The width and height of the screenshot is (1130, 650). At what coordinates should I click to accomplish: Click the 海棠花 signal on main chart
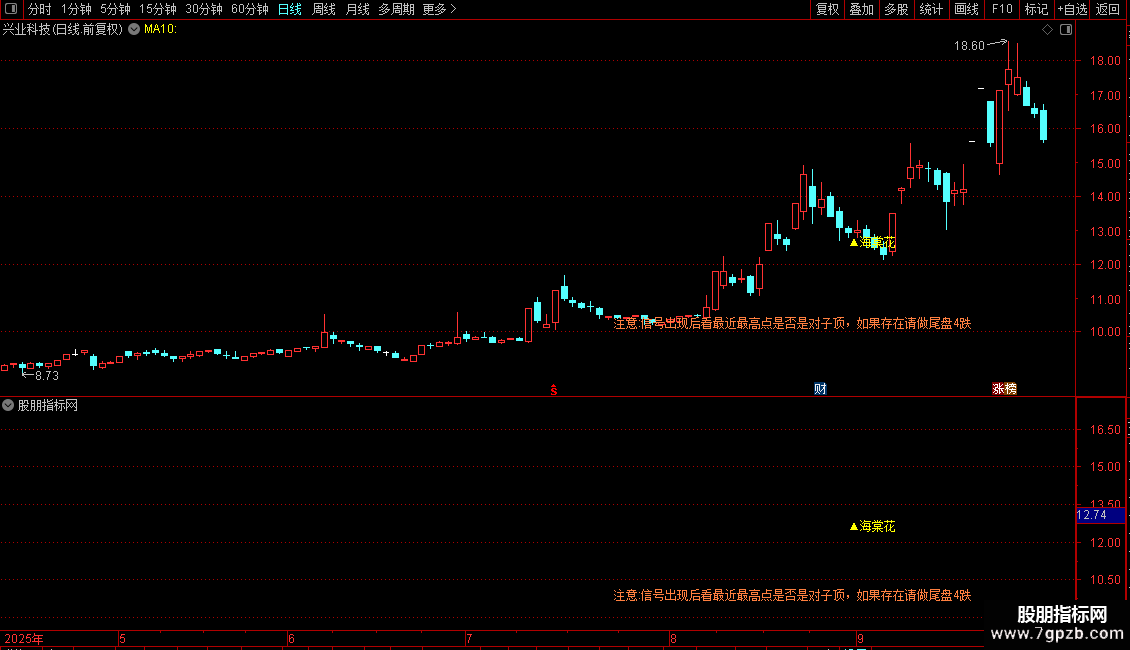pyautogui.click(x=873, y=242)
